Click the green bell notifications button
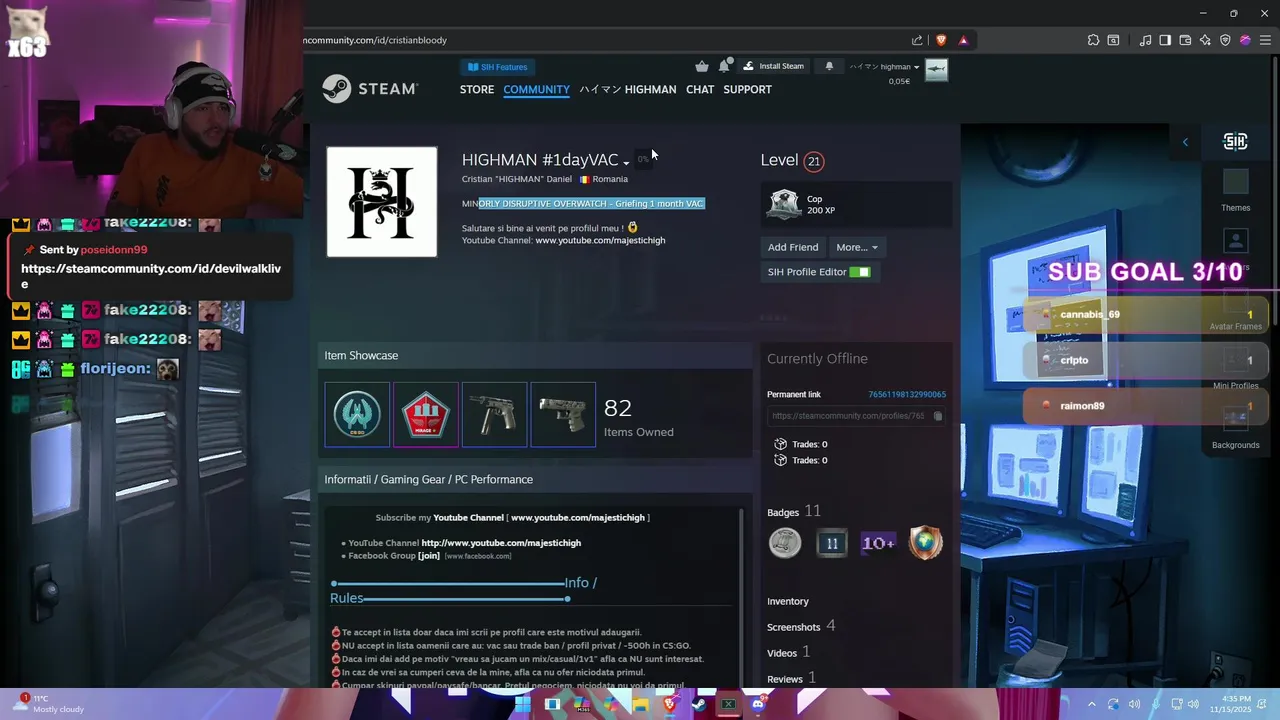This screenshot has height=720, width=1280. click(829, 66)
